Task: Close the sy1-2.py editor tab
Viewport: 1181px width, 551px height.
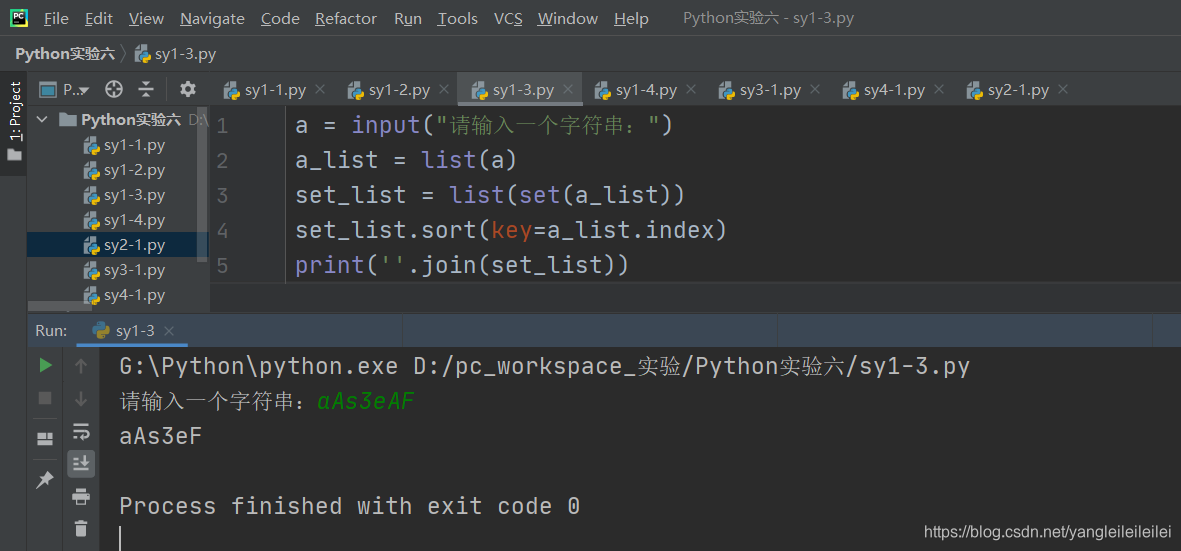Action: coord(444,90)
